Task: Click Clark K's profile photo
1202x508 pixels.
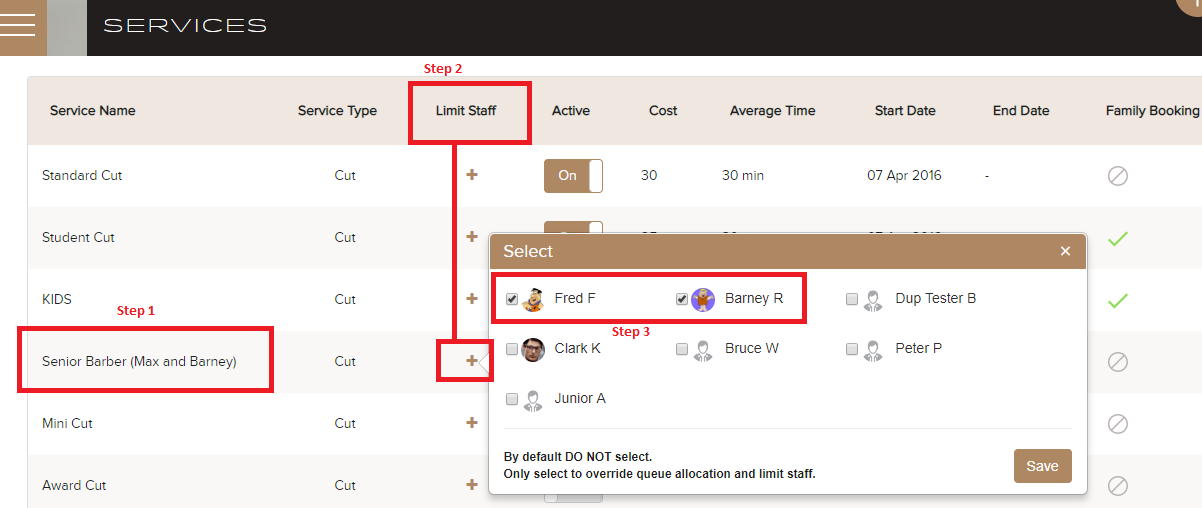Action: [533, 349]
